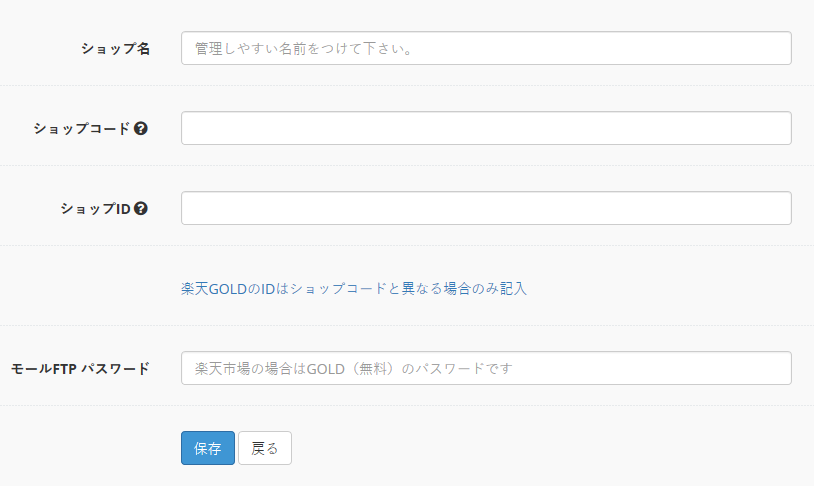Viewport: 814px width, 486px height.
Task: Save the shop settings with 保存
Action: click(x=208, y=448)
